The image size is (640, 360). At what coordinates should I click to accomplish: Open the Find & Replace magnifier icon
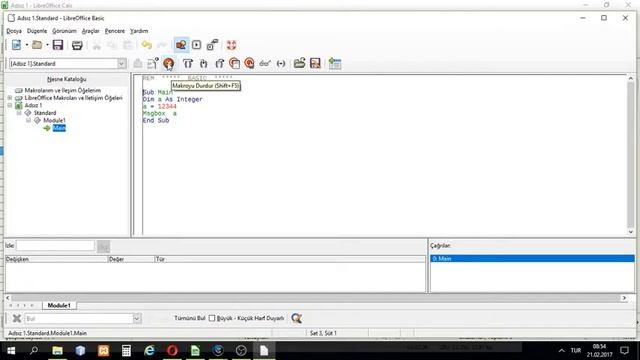click(x=297, y=318)
